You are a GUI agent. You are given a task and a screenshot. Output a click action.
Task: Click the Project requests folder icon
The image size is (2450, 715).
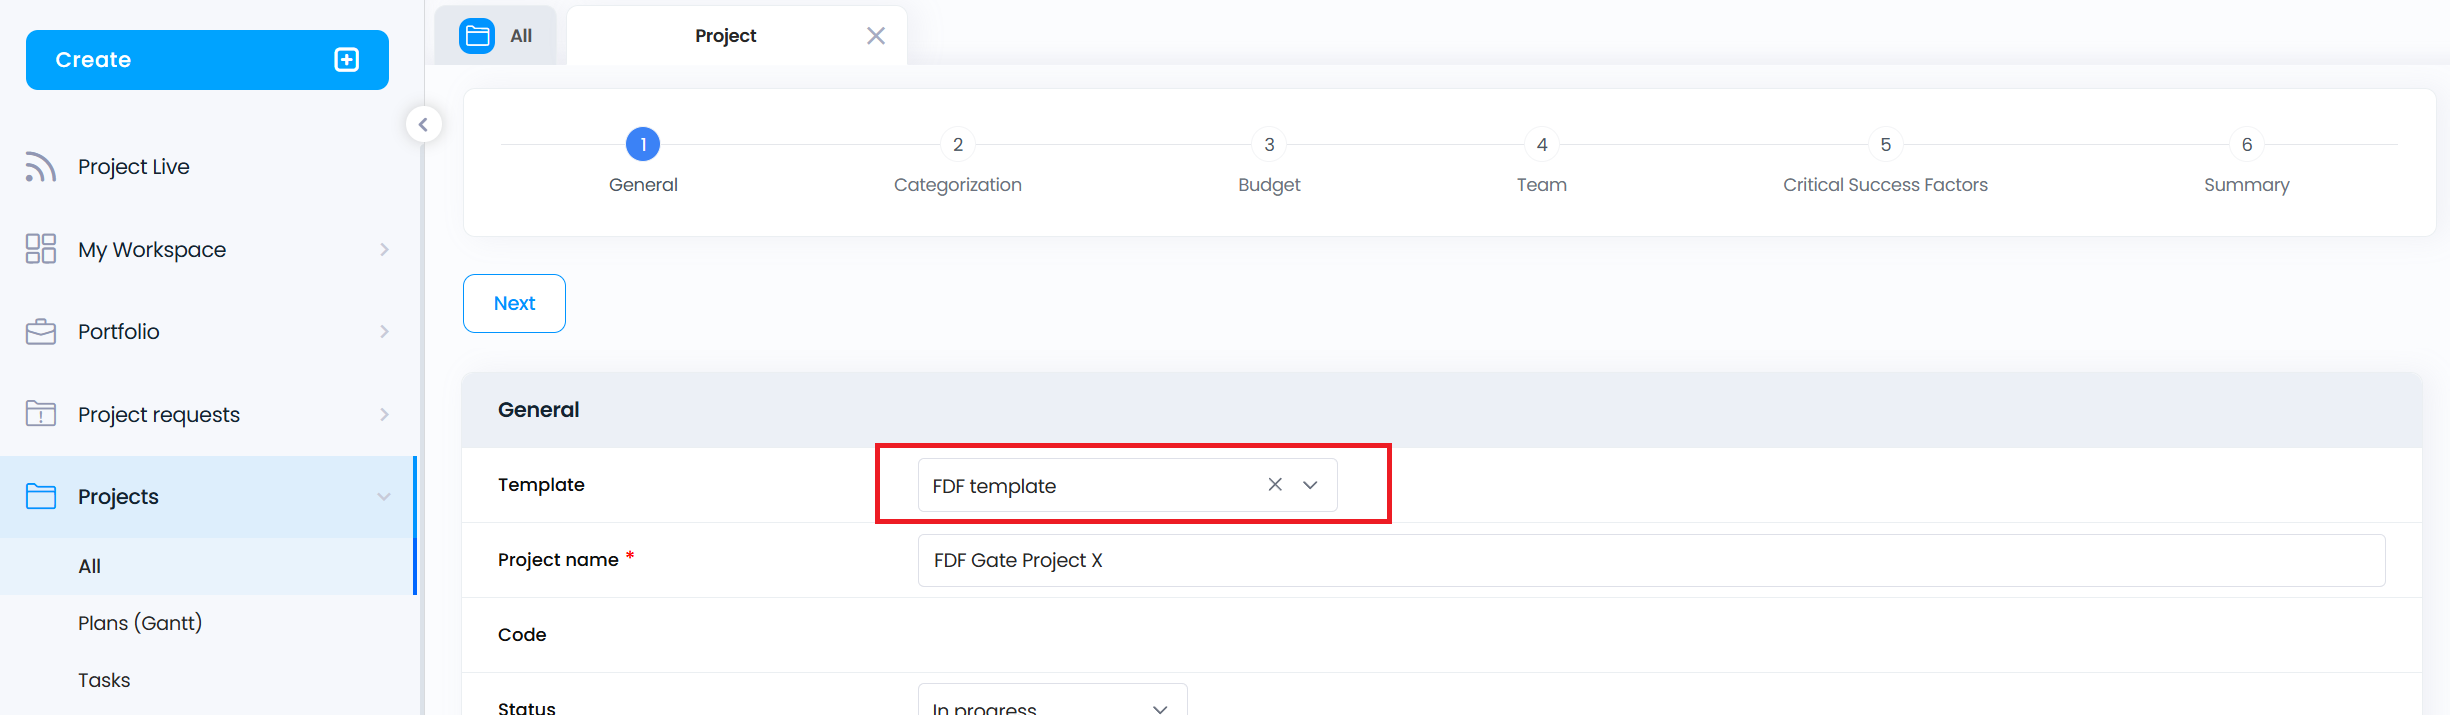point(40,414)
